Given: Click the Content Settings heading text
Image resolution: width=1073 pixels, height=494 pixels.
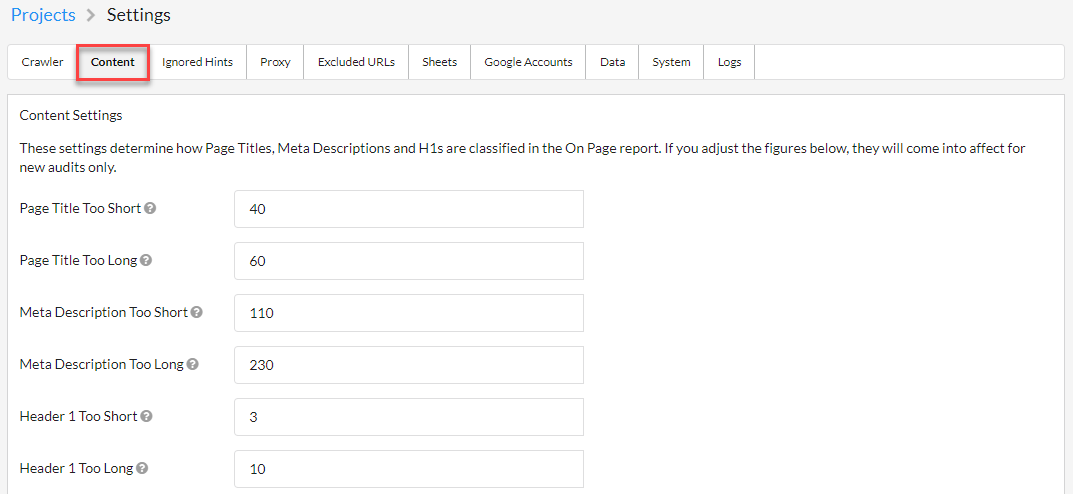Looking at the screenshot, I should (71, 116).
